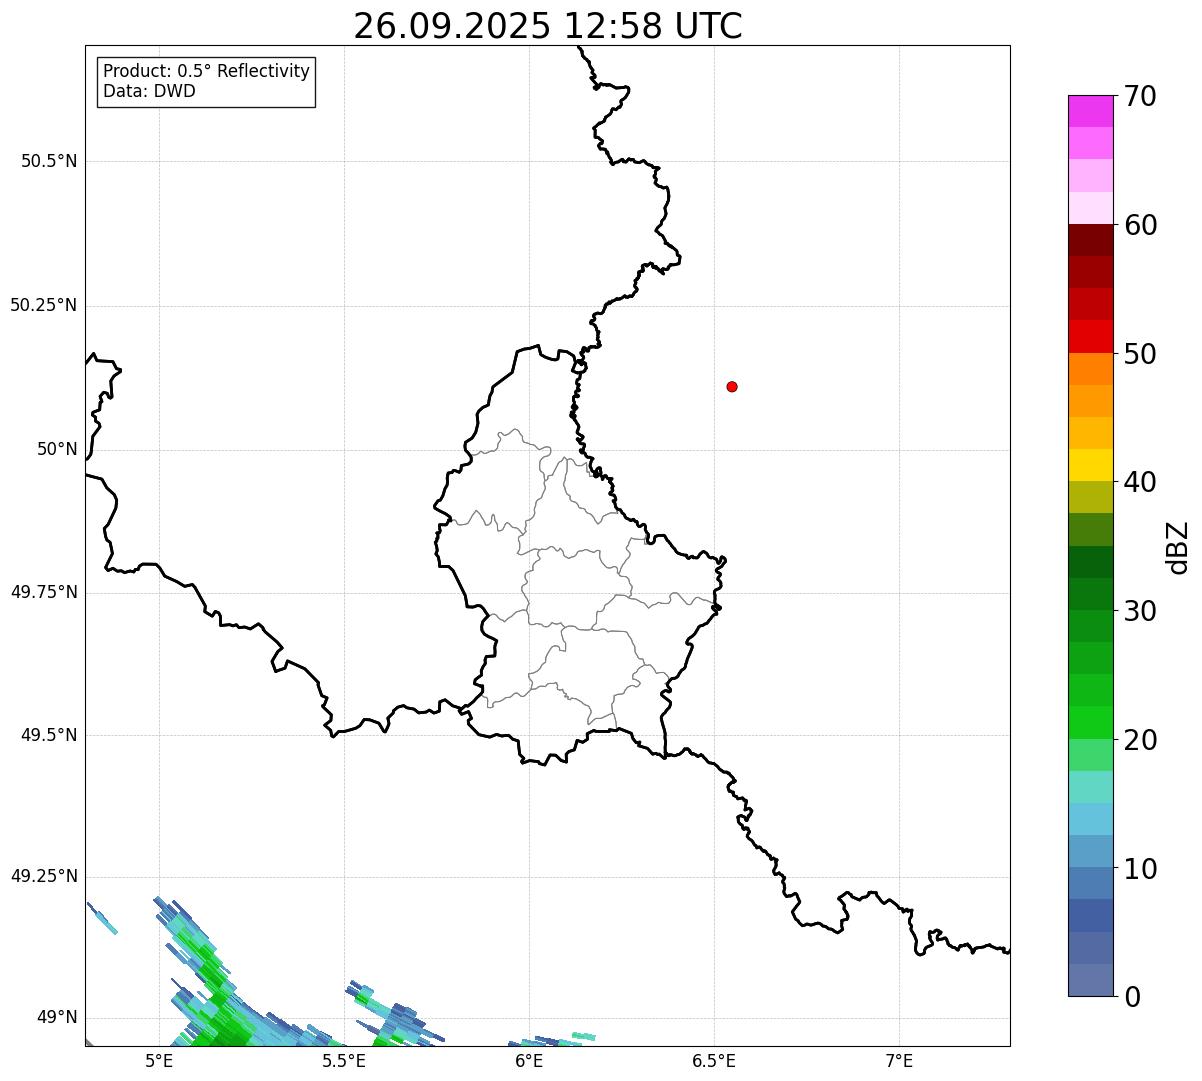Click the bright red colorbar swatch at 50 dBZ
Screen dimensions: 1202x1081
click(x=1090, y=337)
